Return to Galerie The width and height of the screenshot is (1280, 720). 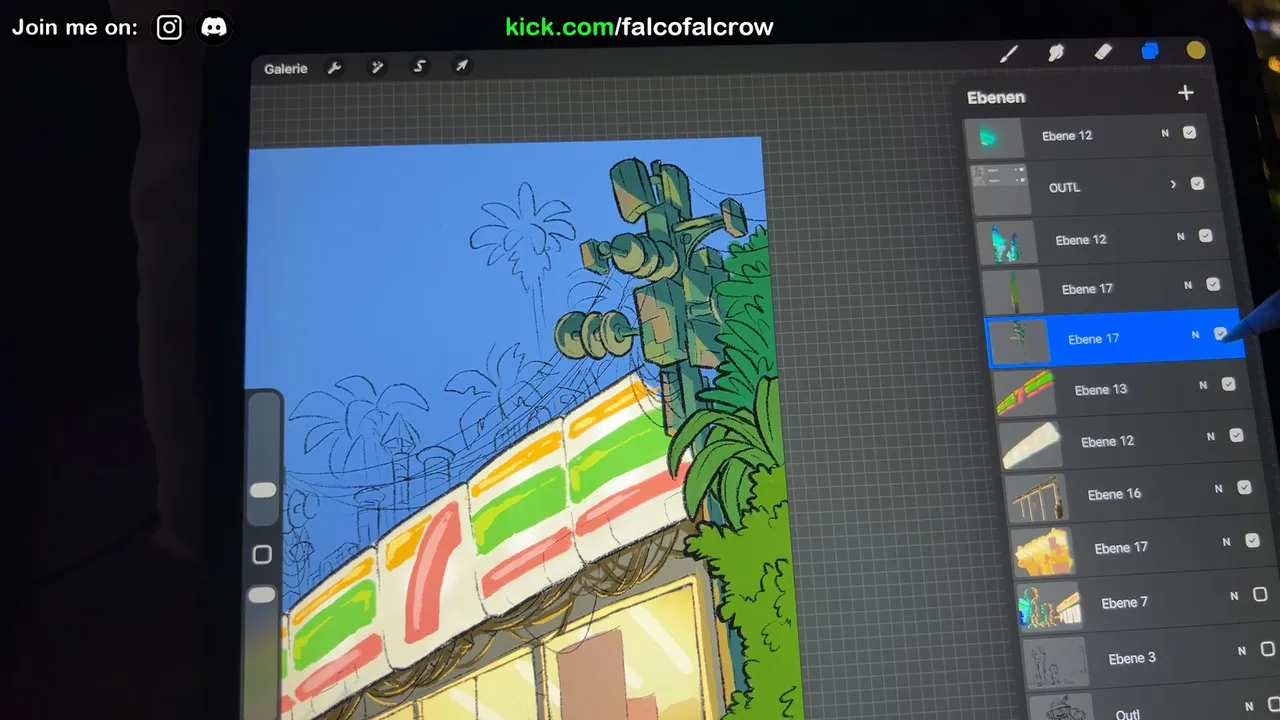click(x=286, y=69)
